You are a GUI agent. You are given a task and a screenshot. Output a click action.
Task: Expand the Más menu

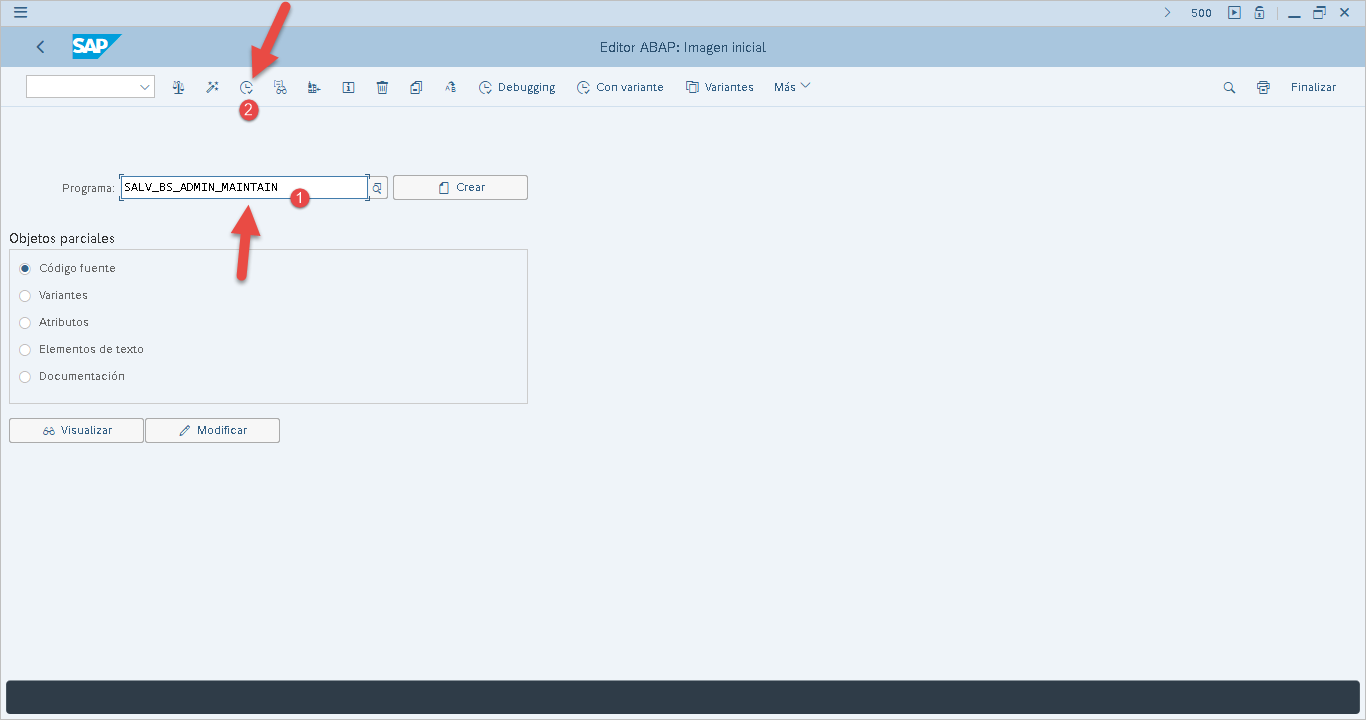[790, 87]
